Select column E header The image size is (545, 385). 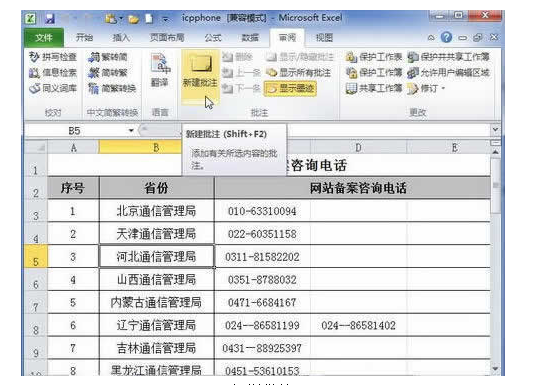[x=454, y=148]
